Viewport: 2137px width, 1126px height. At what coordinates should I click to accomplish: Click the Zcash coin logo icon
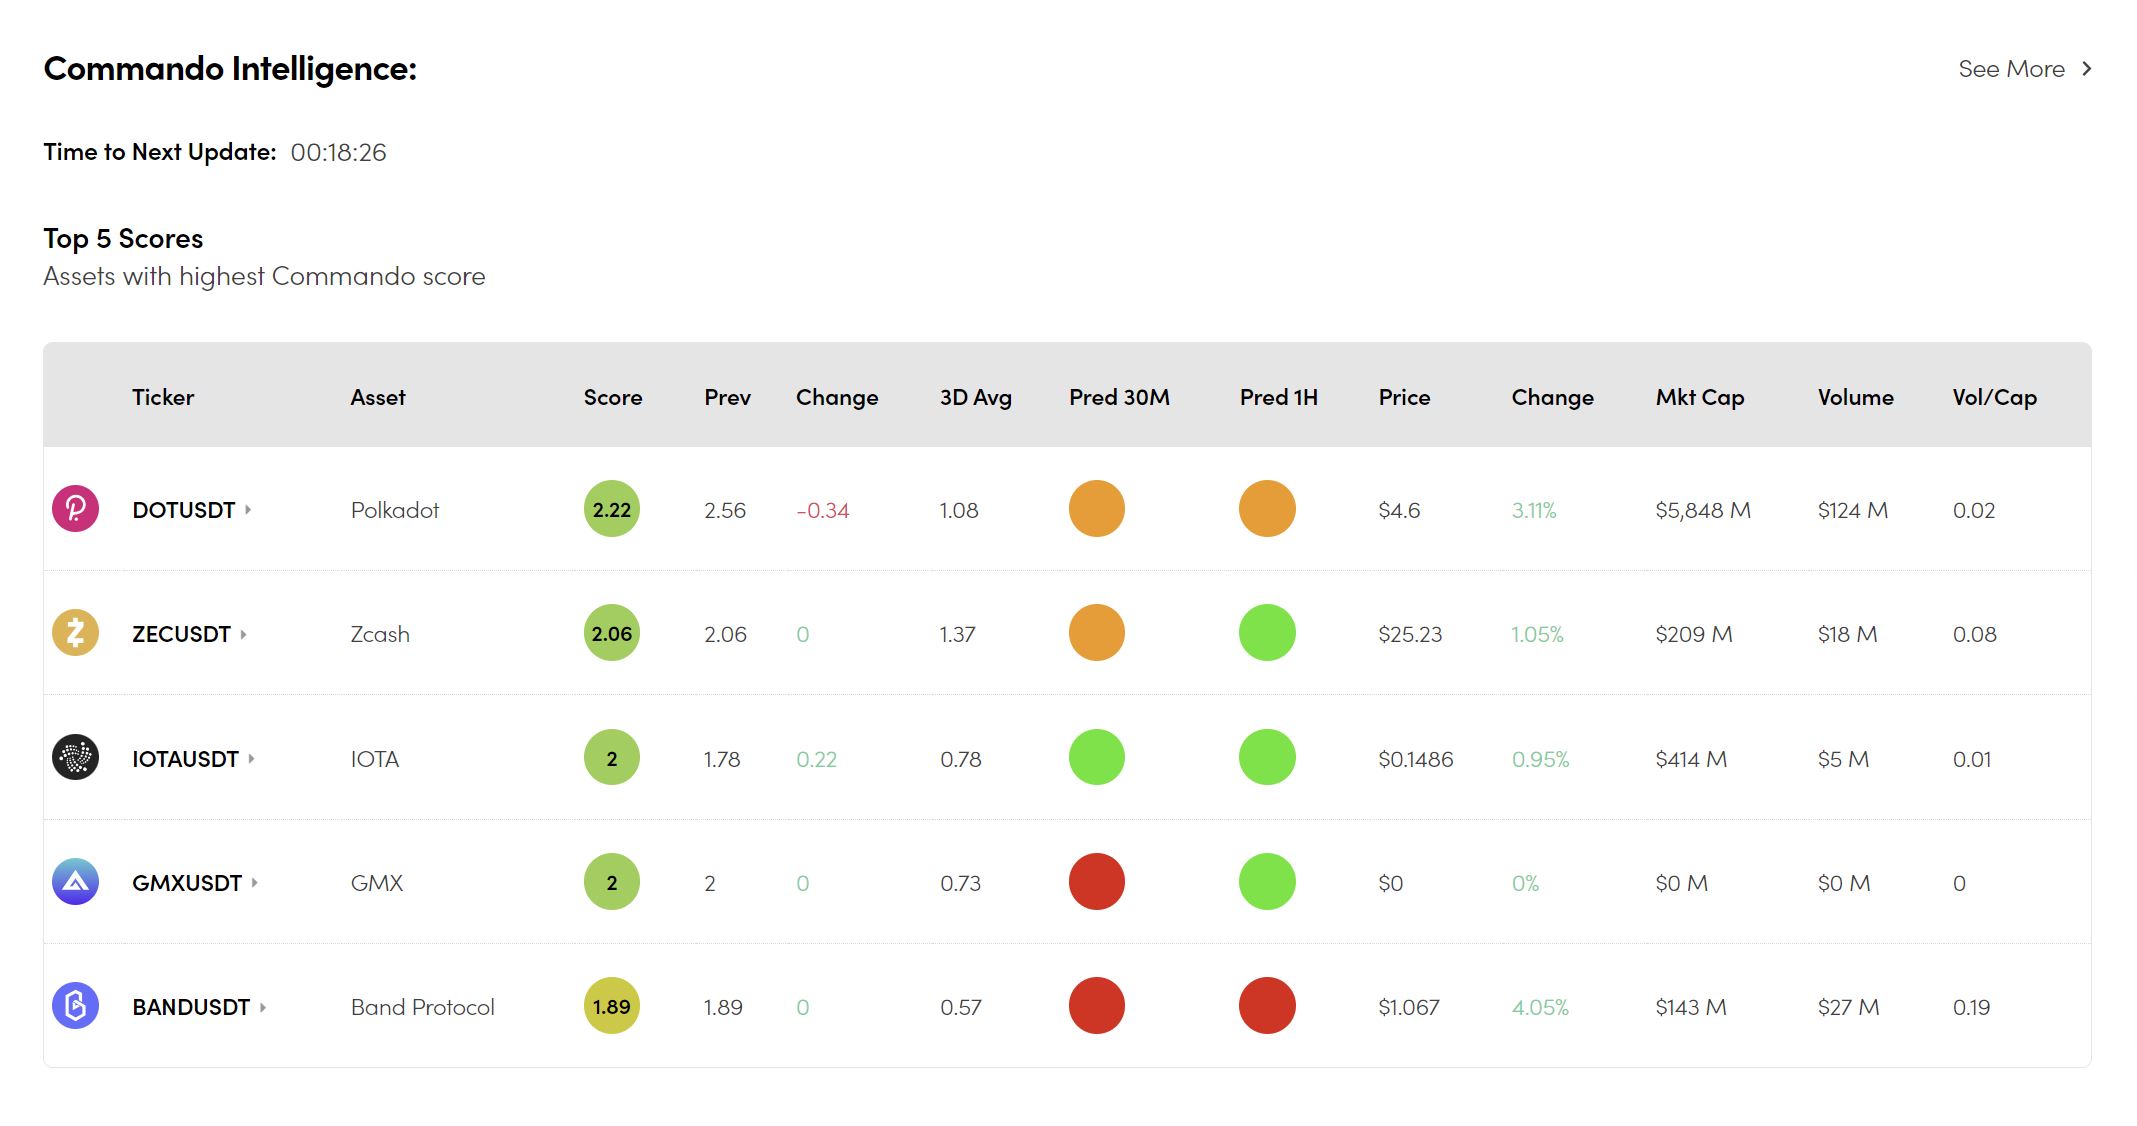coord(75,633)
